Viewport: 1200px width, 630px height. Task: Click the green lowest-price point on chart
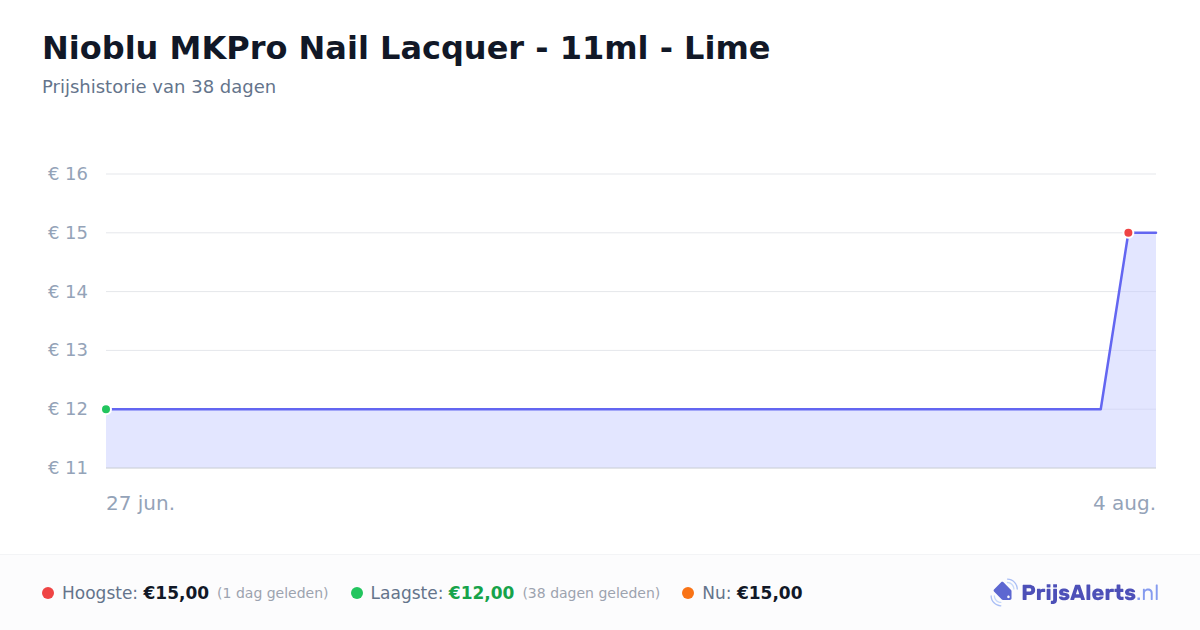[x=106, y=409]
